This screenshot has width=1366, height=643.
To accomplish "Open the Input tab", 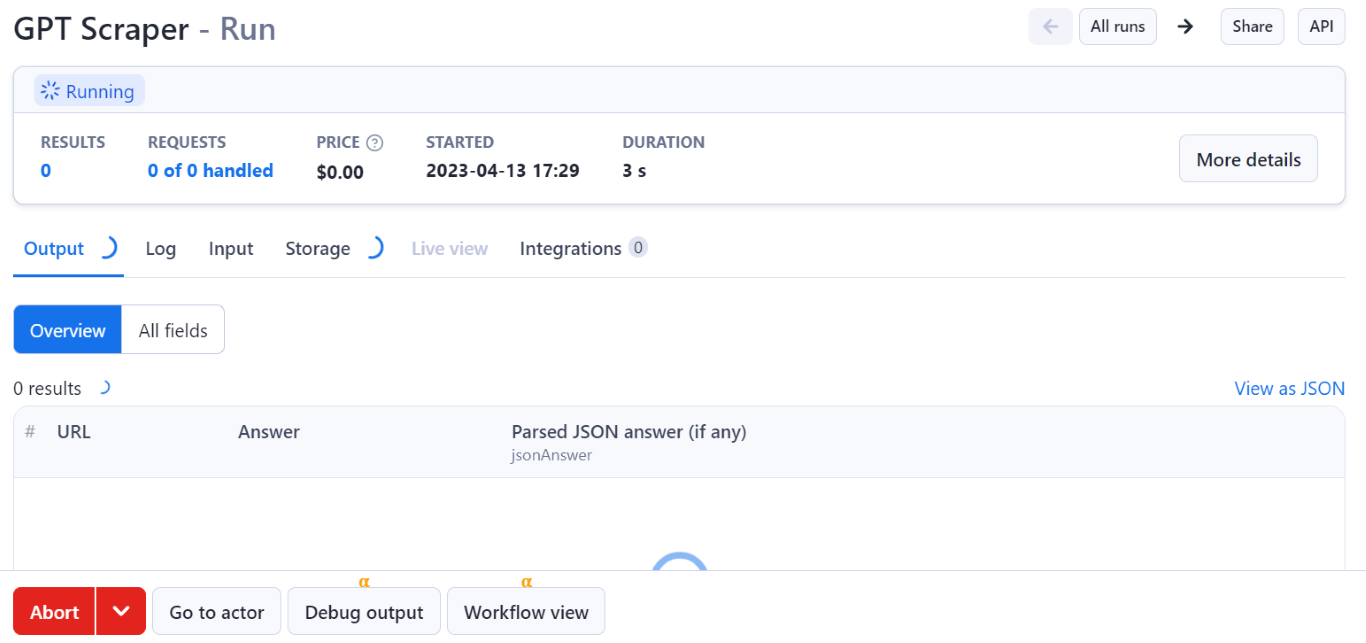I will (x=231, y=249).
